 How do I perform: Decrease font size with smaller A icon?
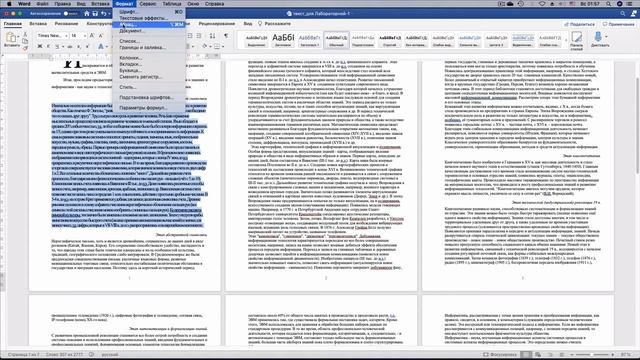[x=101, y=36]
